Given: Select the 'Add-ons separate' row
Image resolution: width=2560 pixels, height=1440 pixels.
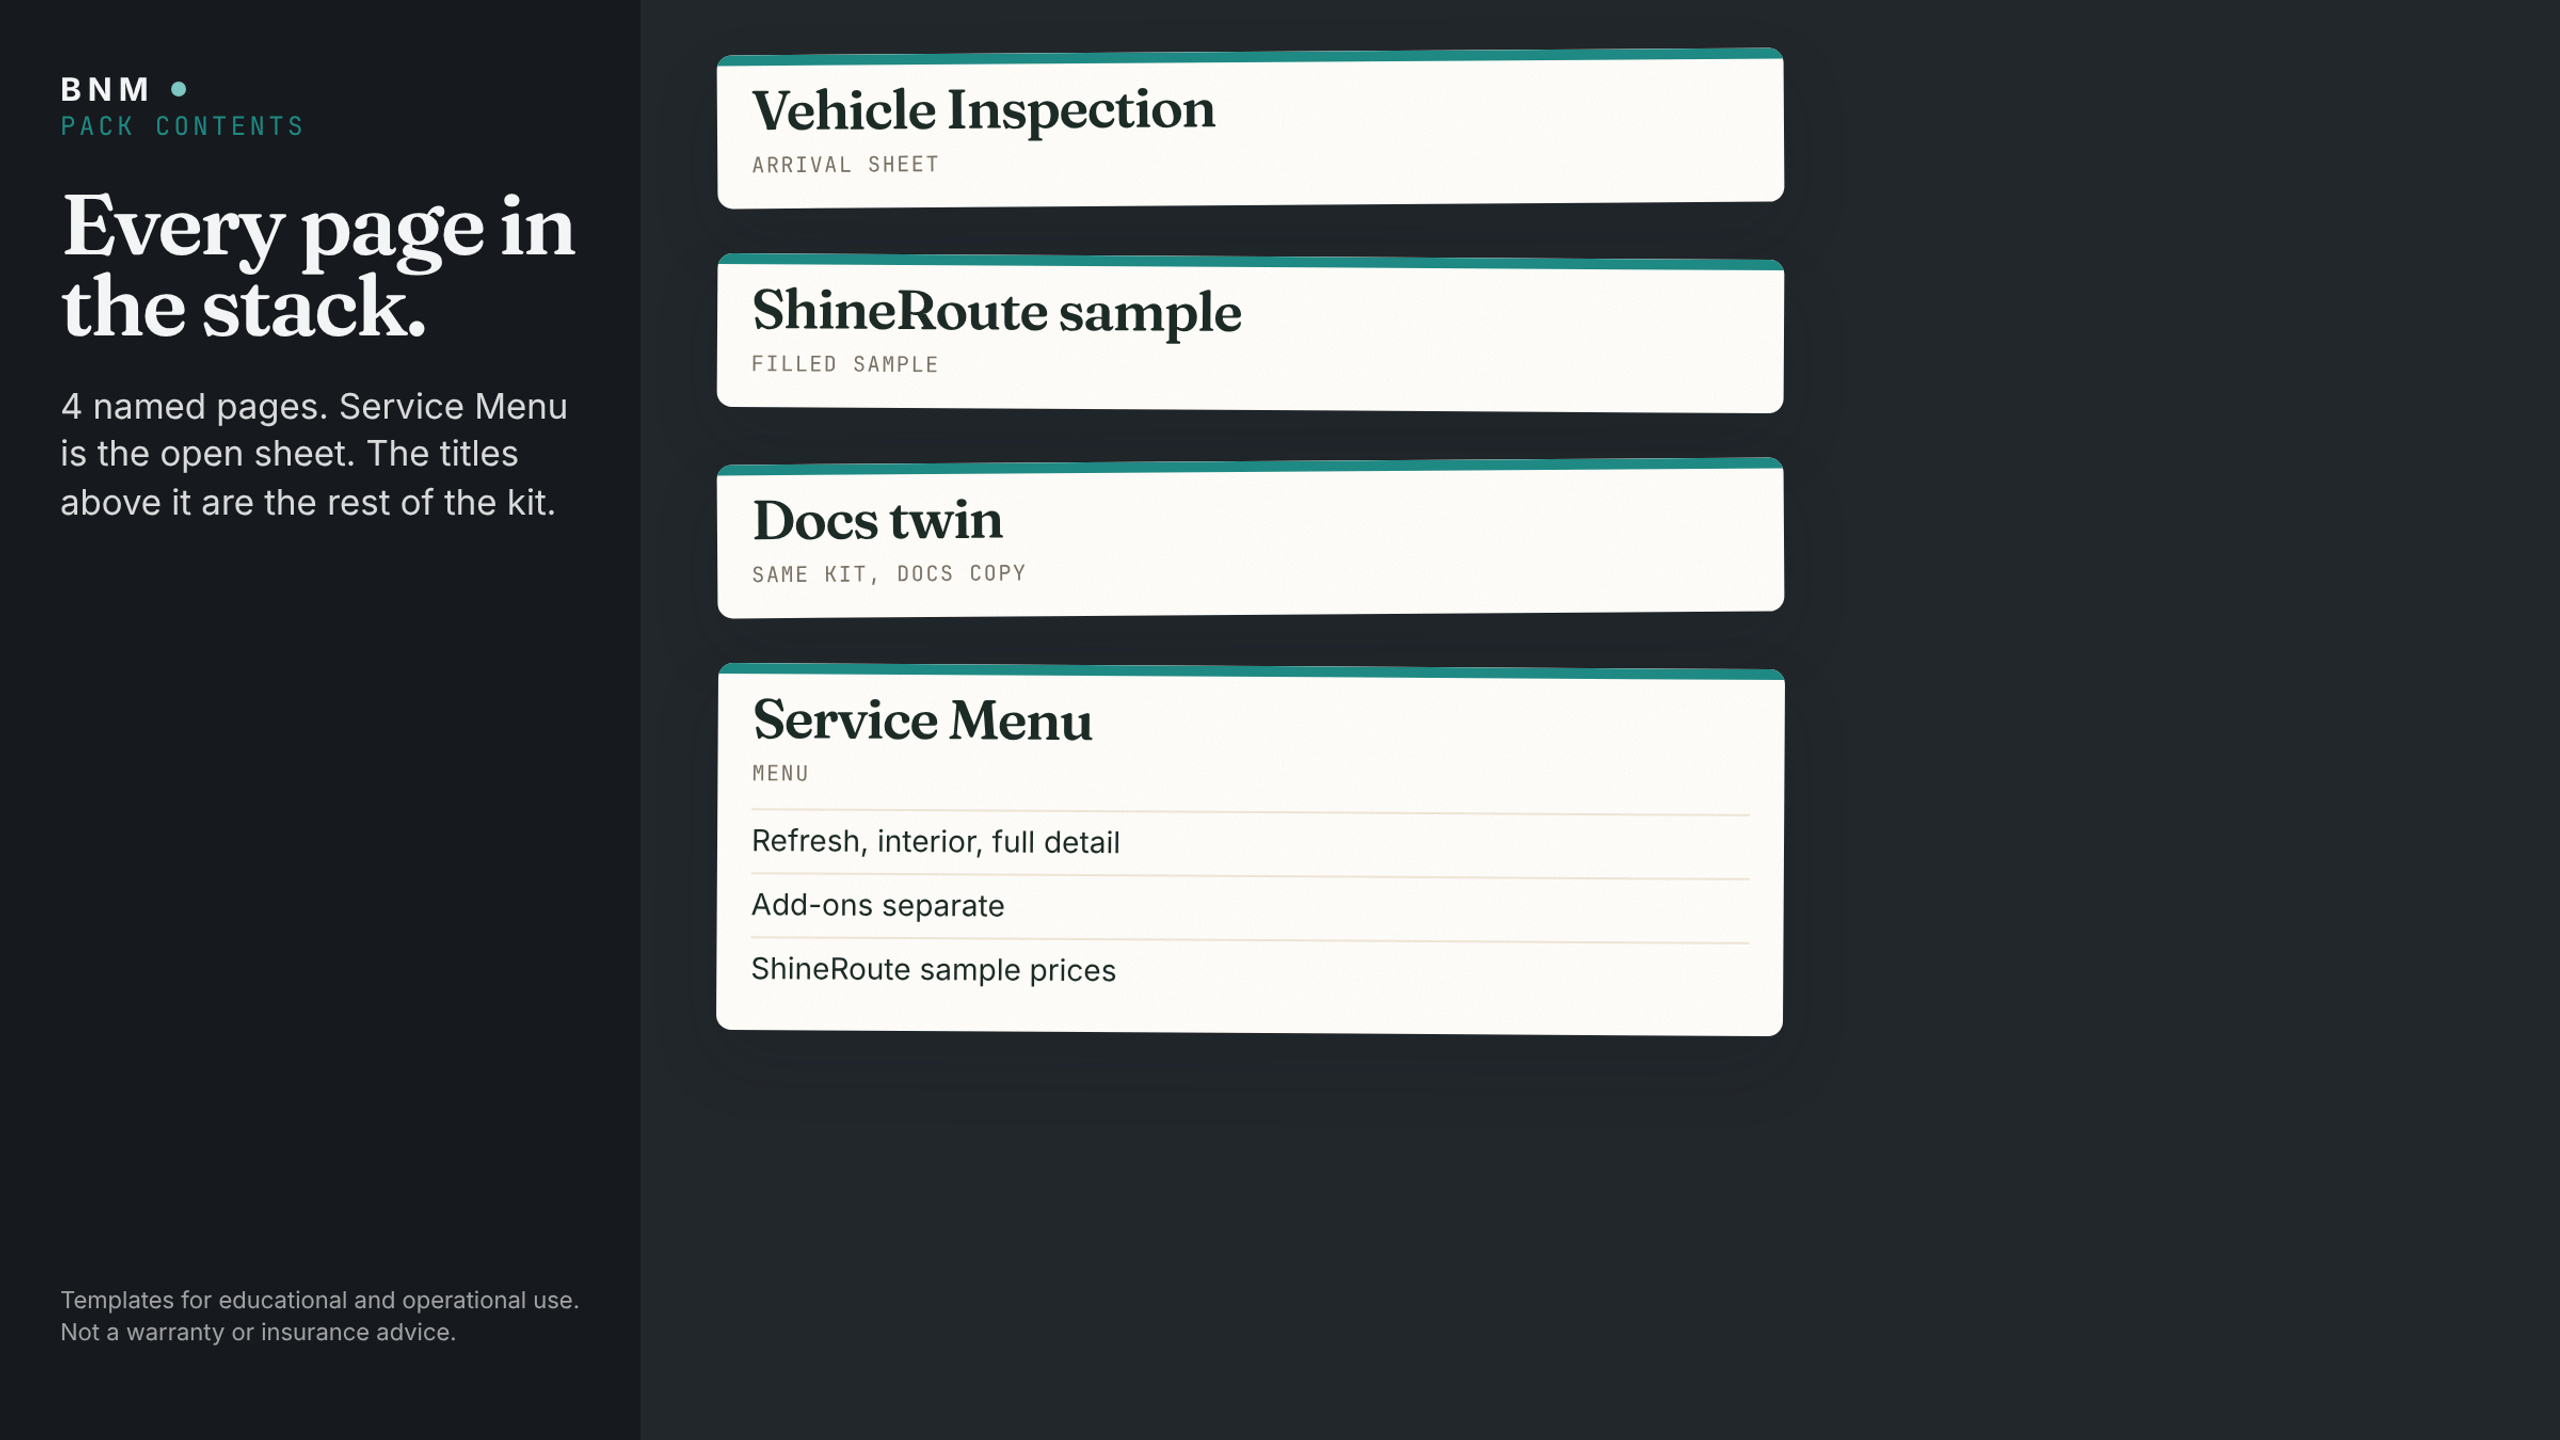Looking at the screenshot, I should point(1250,908).
